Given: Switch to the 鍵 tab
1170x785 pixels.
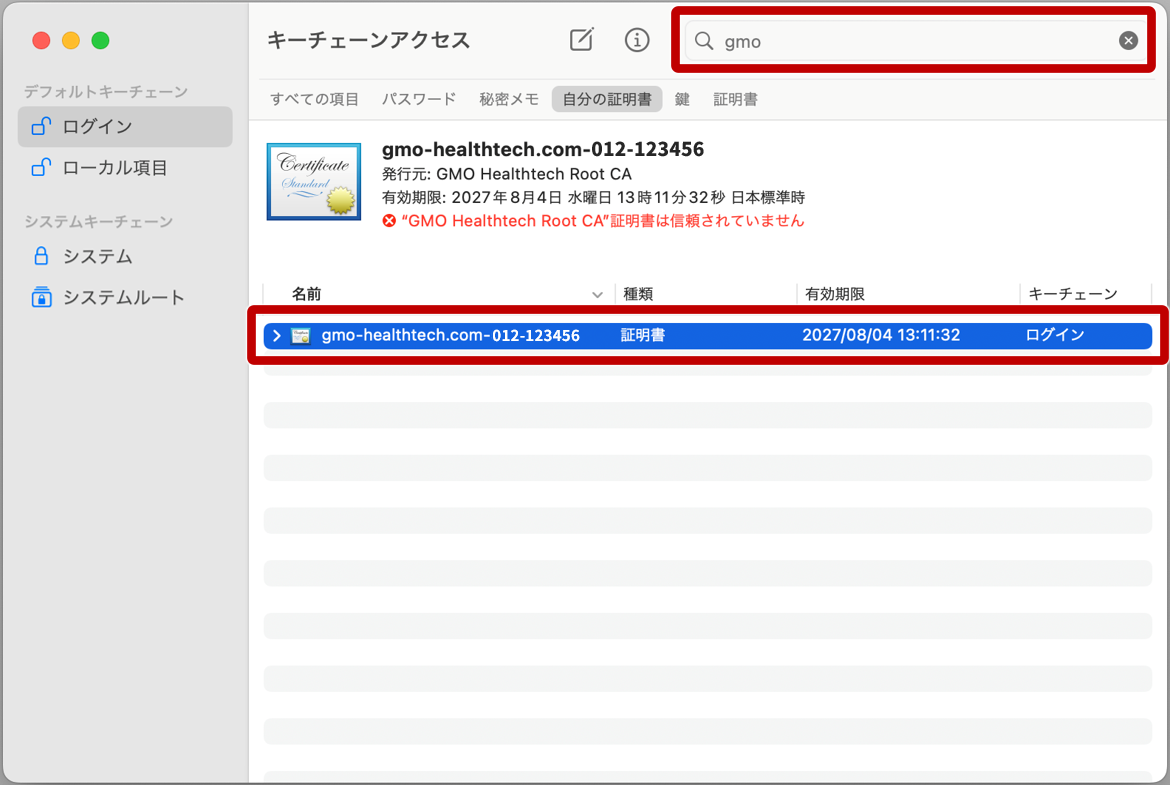Looking at the screenshot, I should [682, 99].
